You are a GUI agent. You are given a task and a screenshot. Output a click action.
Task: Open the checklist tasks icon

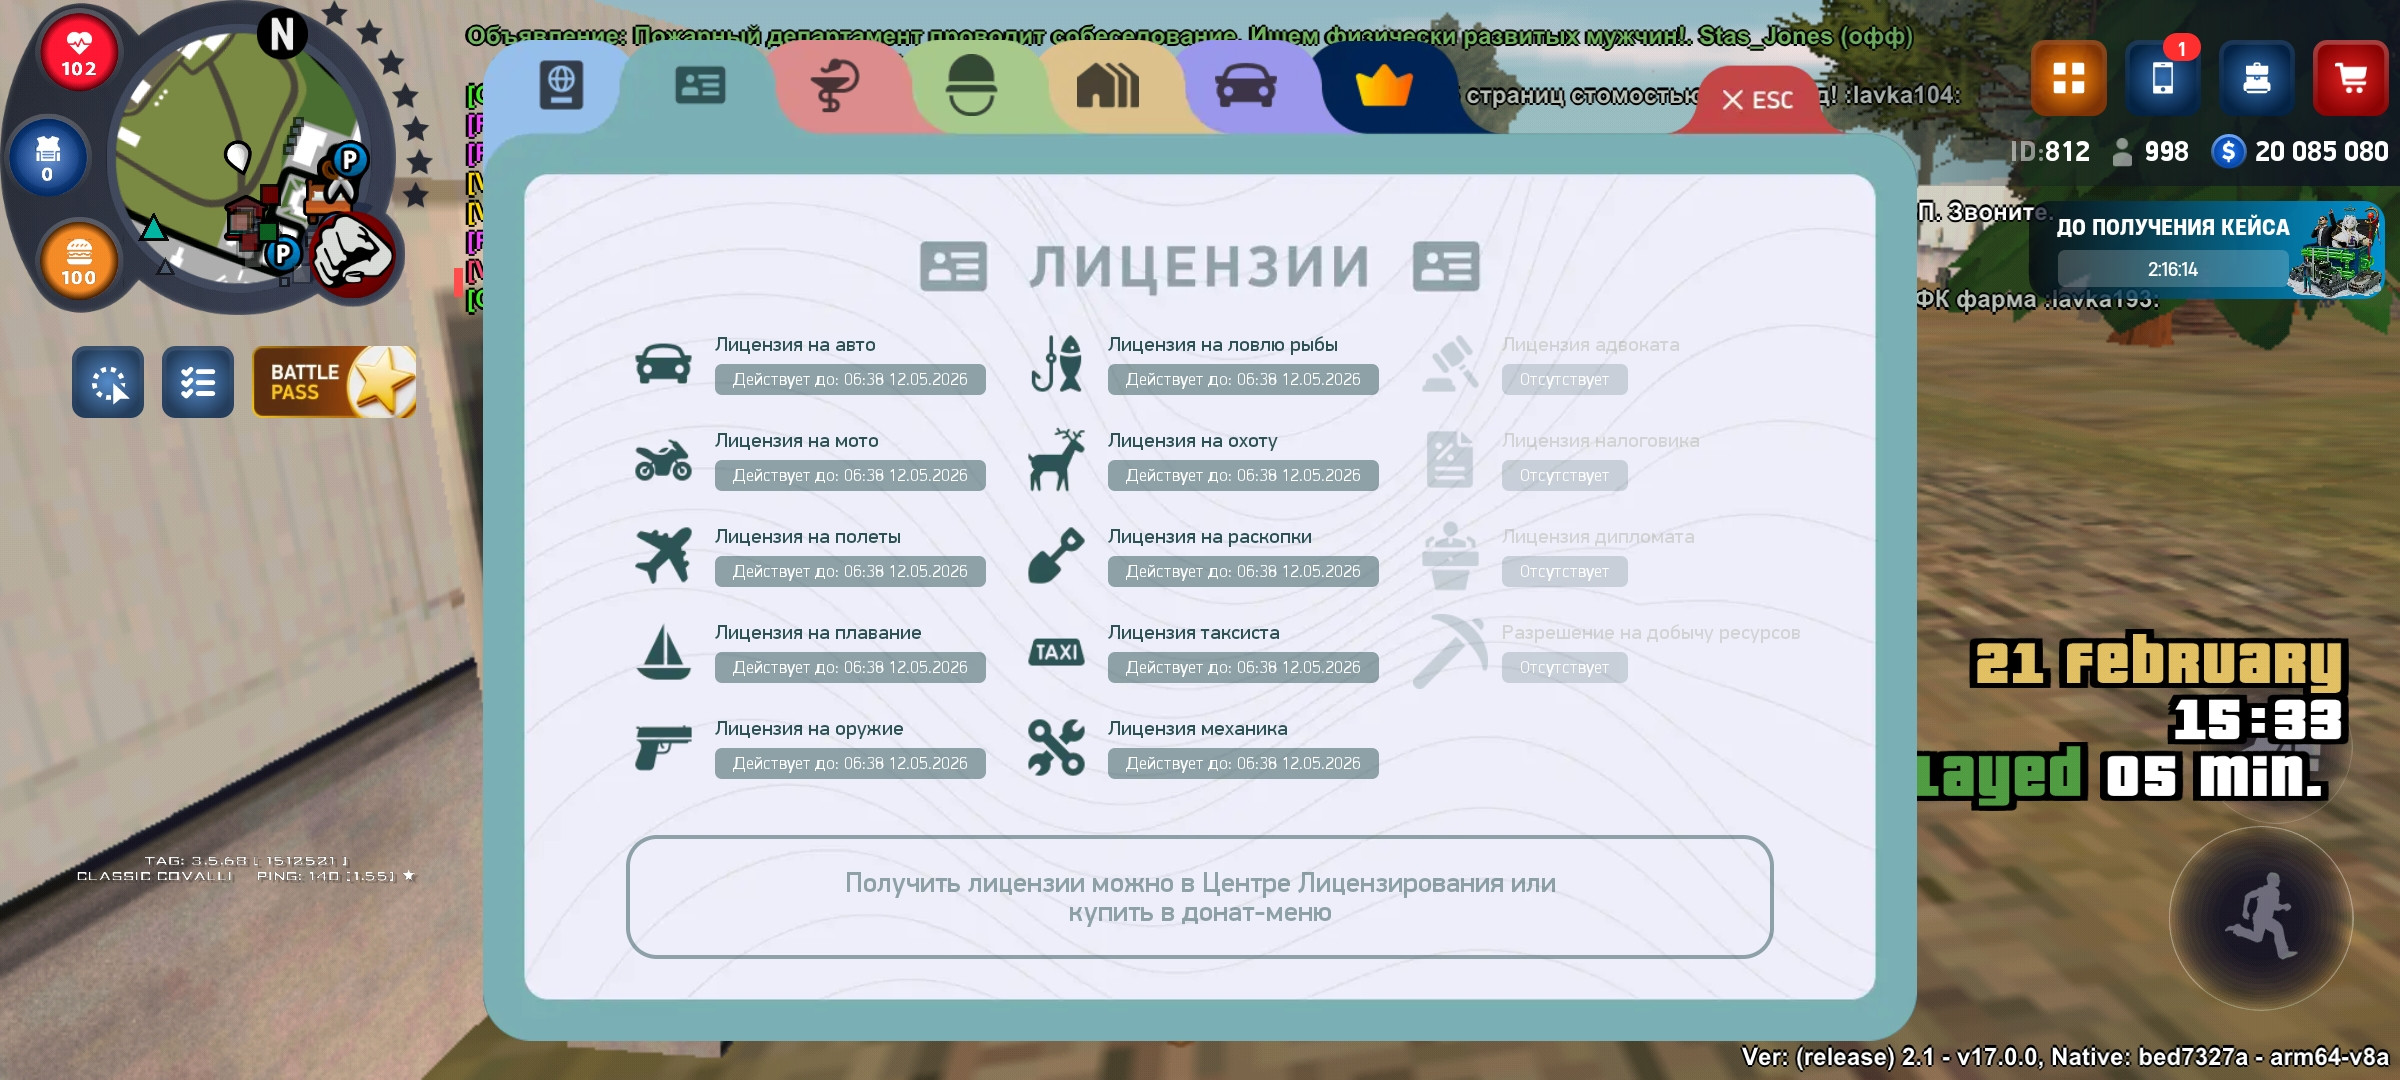(198, 382)
